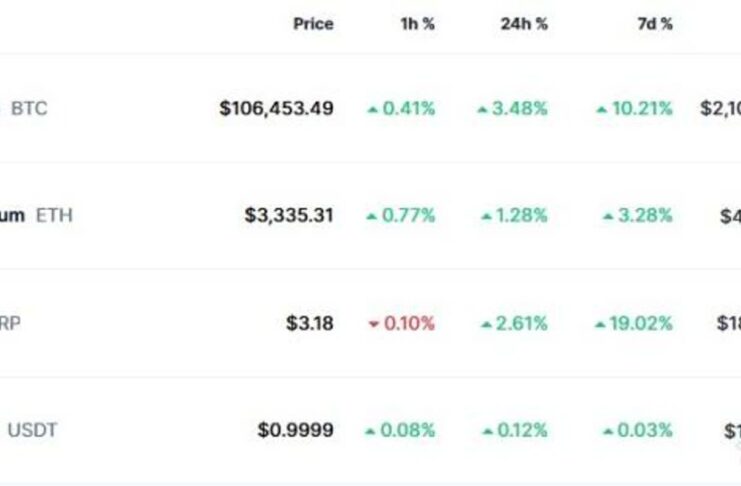This screenshot has height=486, width=741.
Task: Click Tether price $0.9999
Action: pos(296,430)
